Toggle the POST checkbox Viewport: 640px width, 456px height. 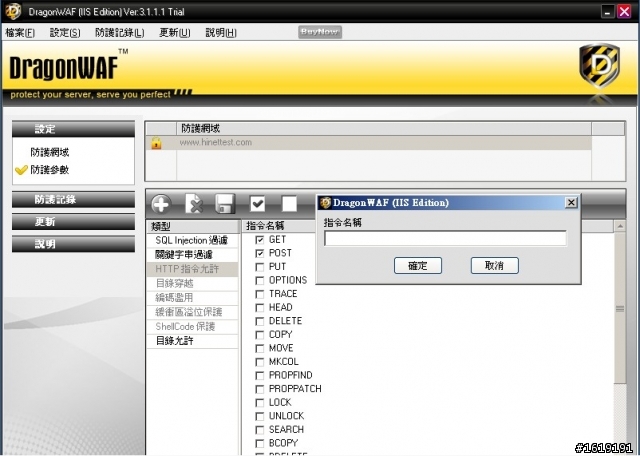260,254
